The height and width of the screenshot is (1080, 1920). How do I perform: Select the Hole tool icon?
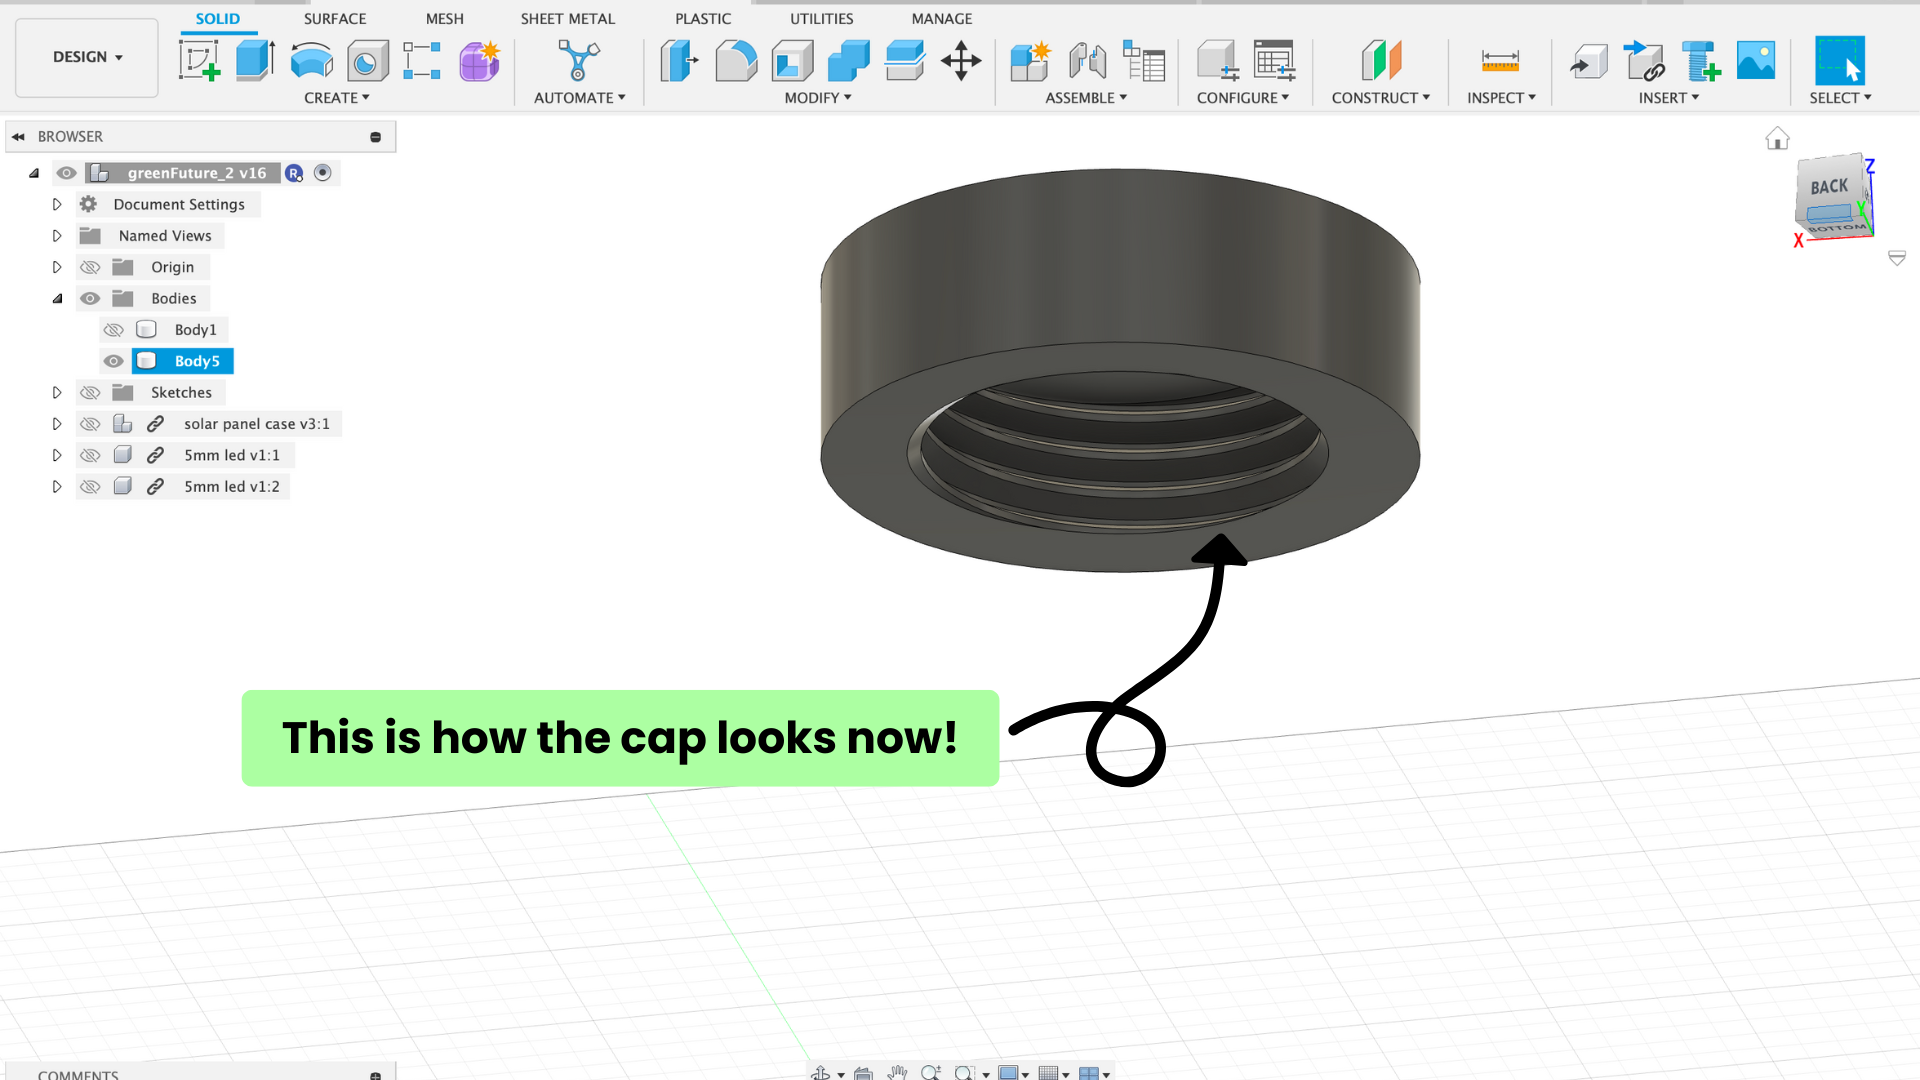(367, 61)
